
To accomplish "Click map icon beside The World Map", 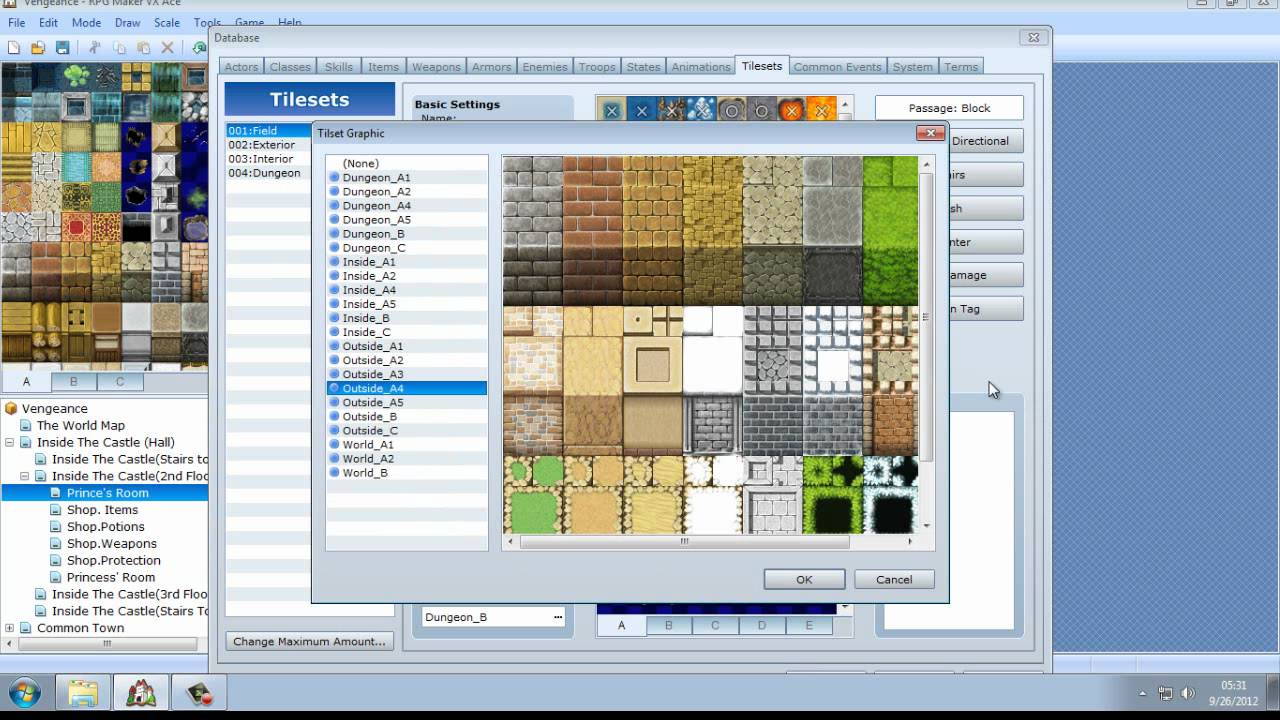I will [x=26, y=425].
